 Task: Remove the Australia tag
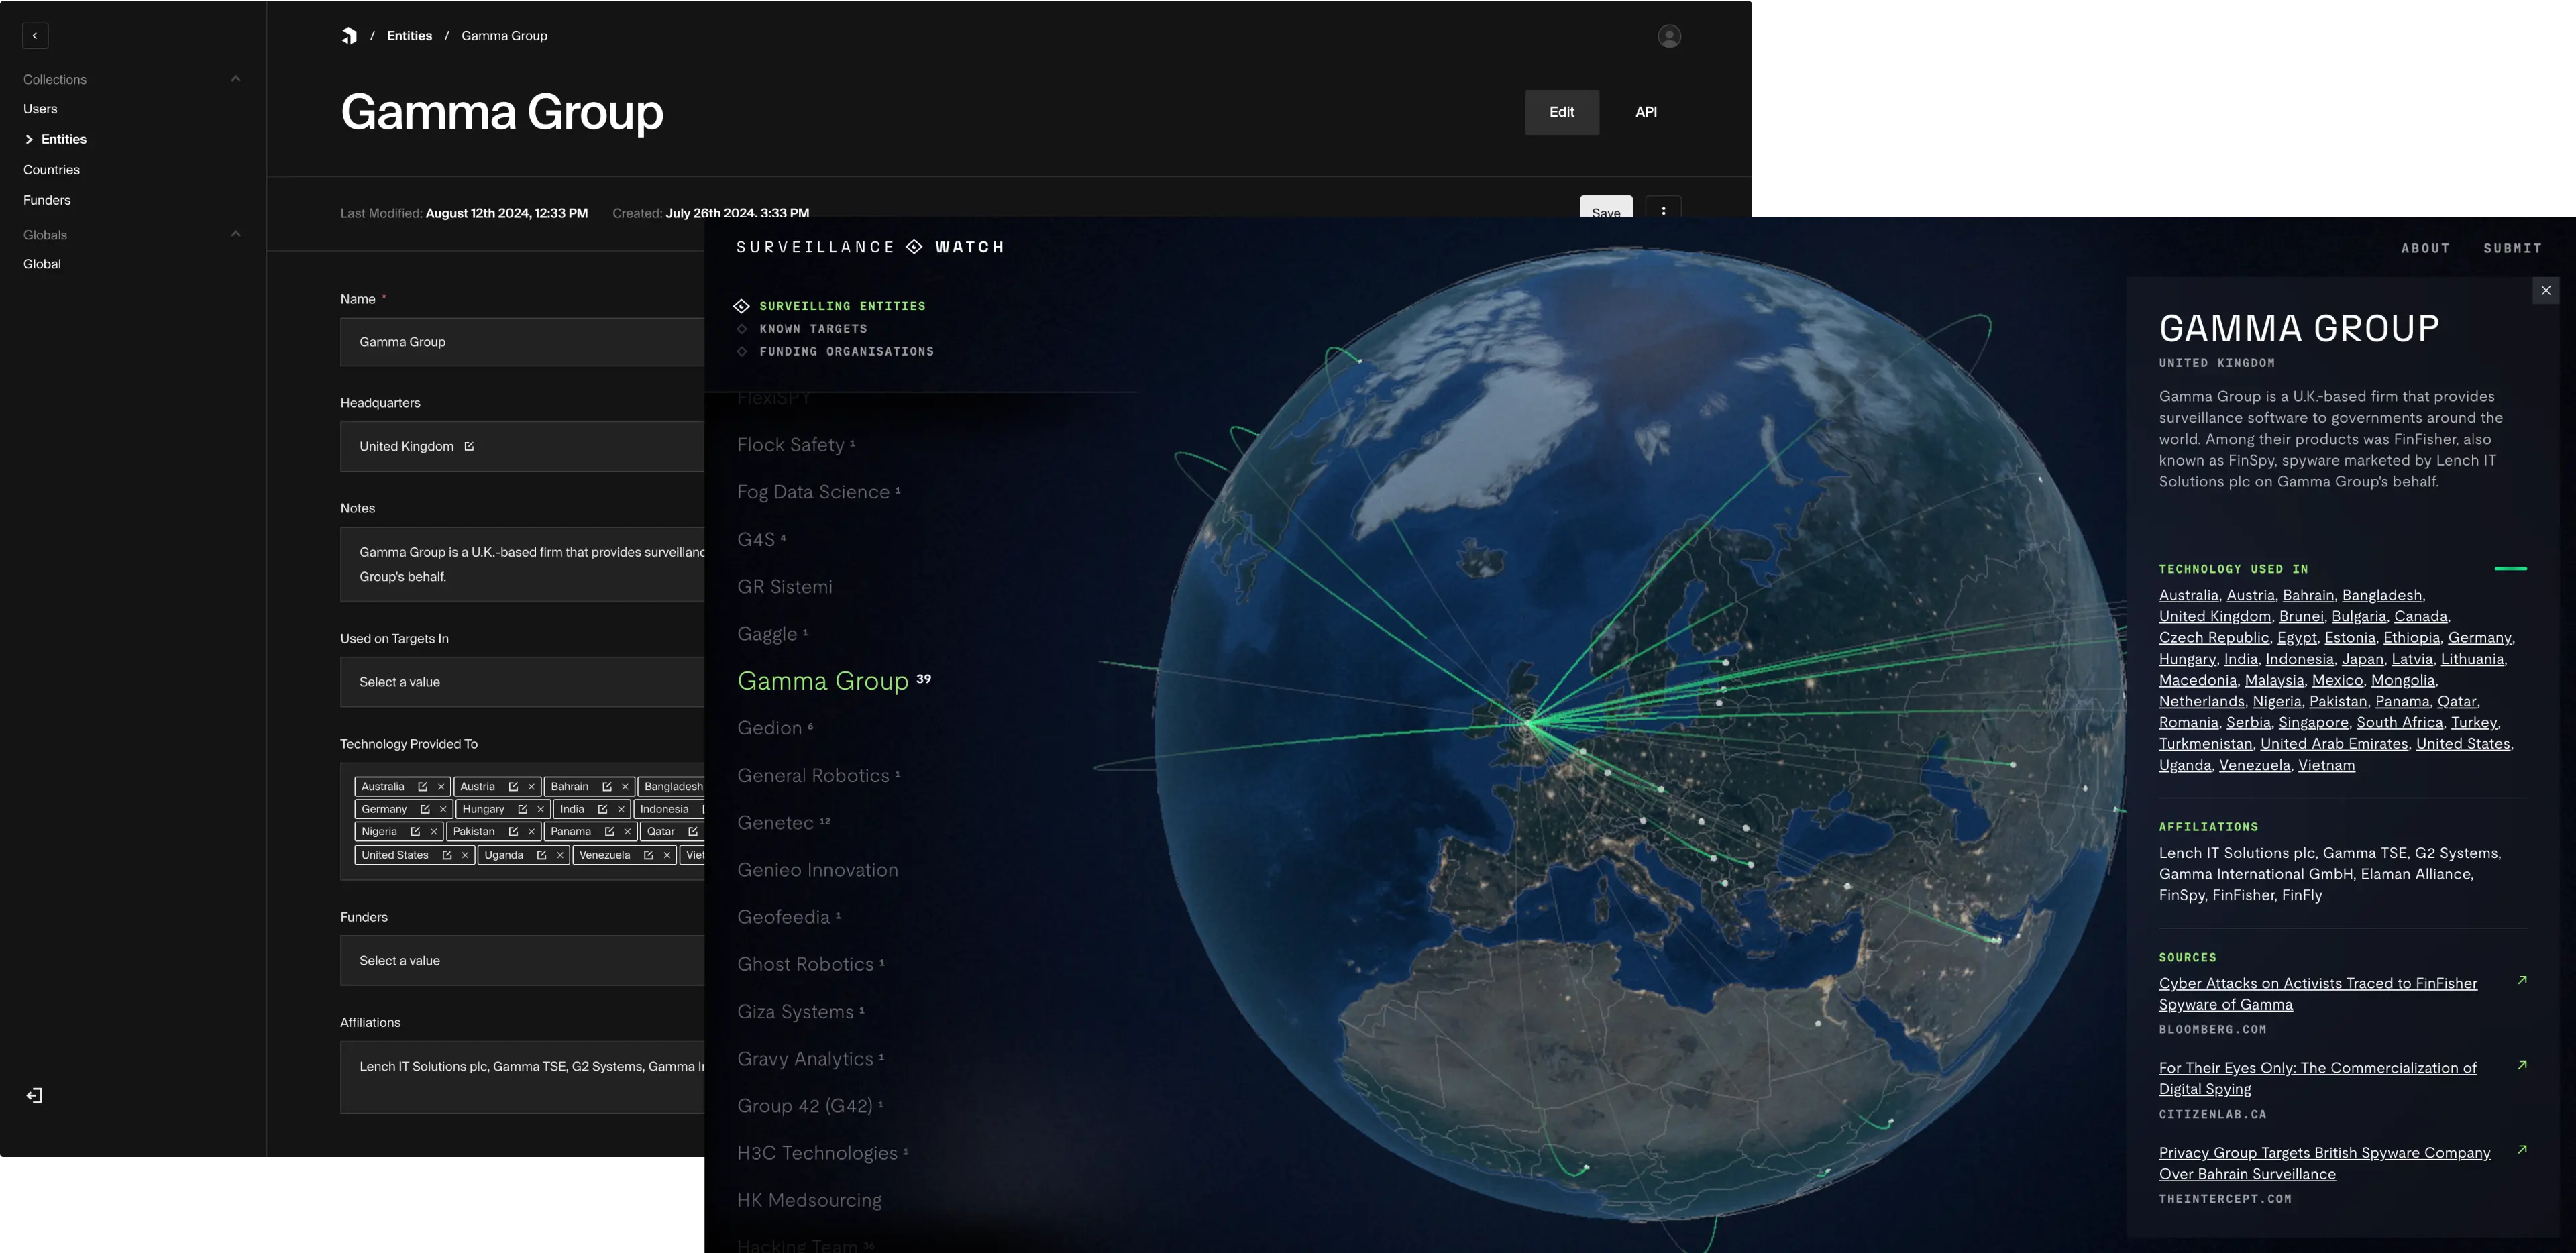coord(441,787)
